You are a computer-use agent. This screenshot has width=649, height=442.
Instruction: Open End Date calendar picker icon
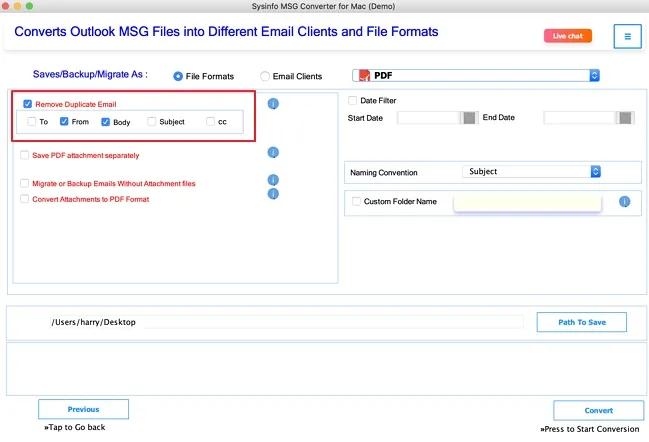tap(625, 118)
